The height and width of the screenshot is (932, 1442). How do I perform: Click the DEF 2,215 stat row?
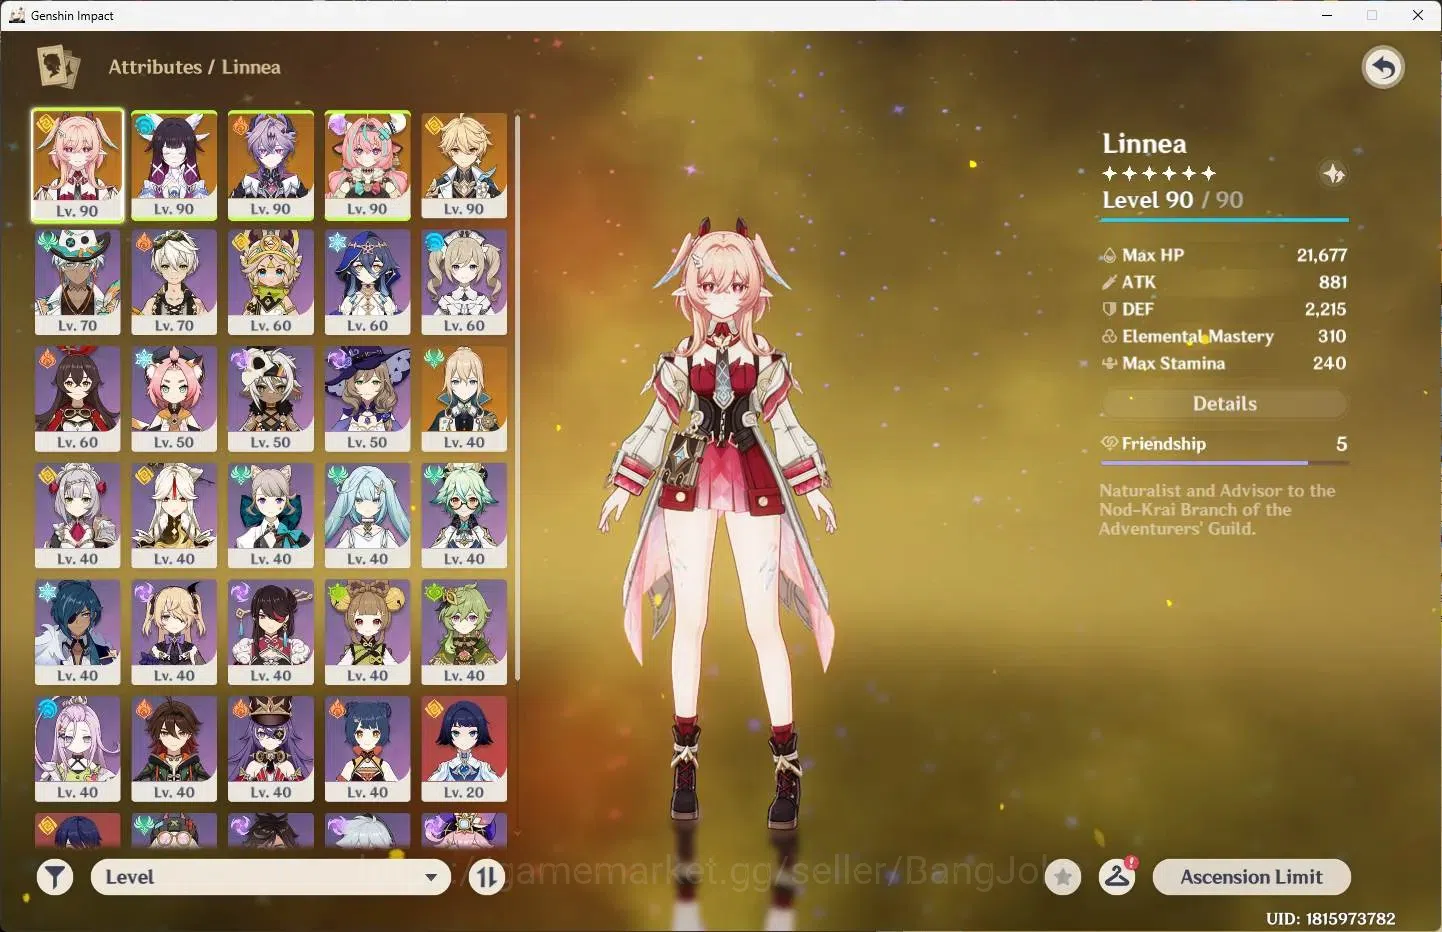pos(1224,309)
